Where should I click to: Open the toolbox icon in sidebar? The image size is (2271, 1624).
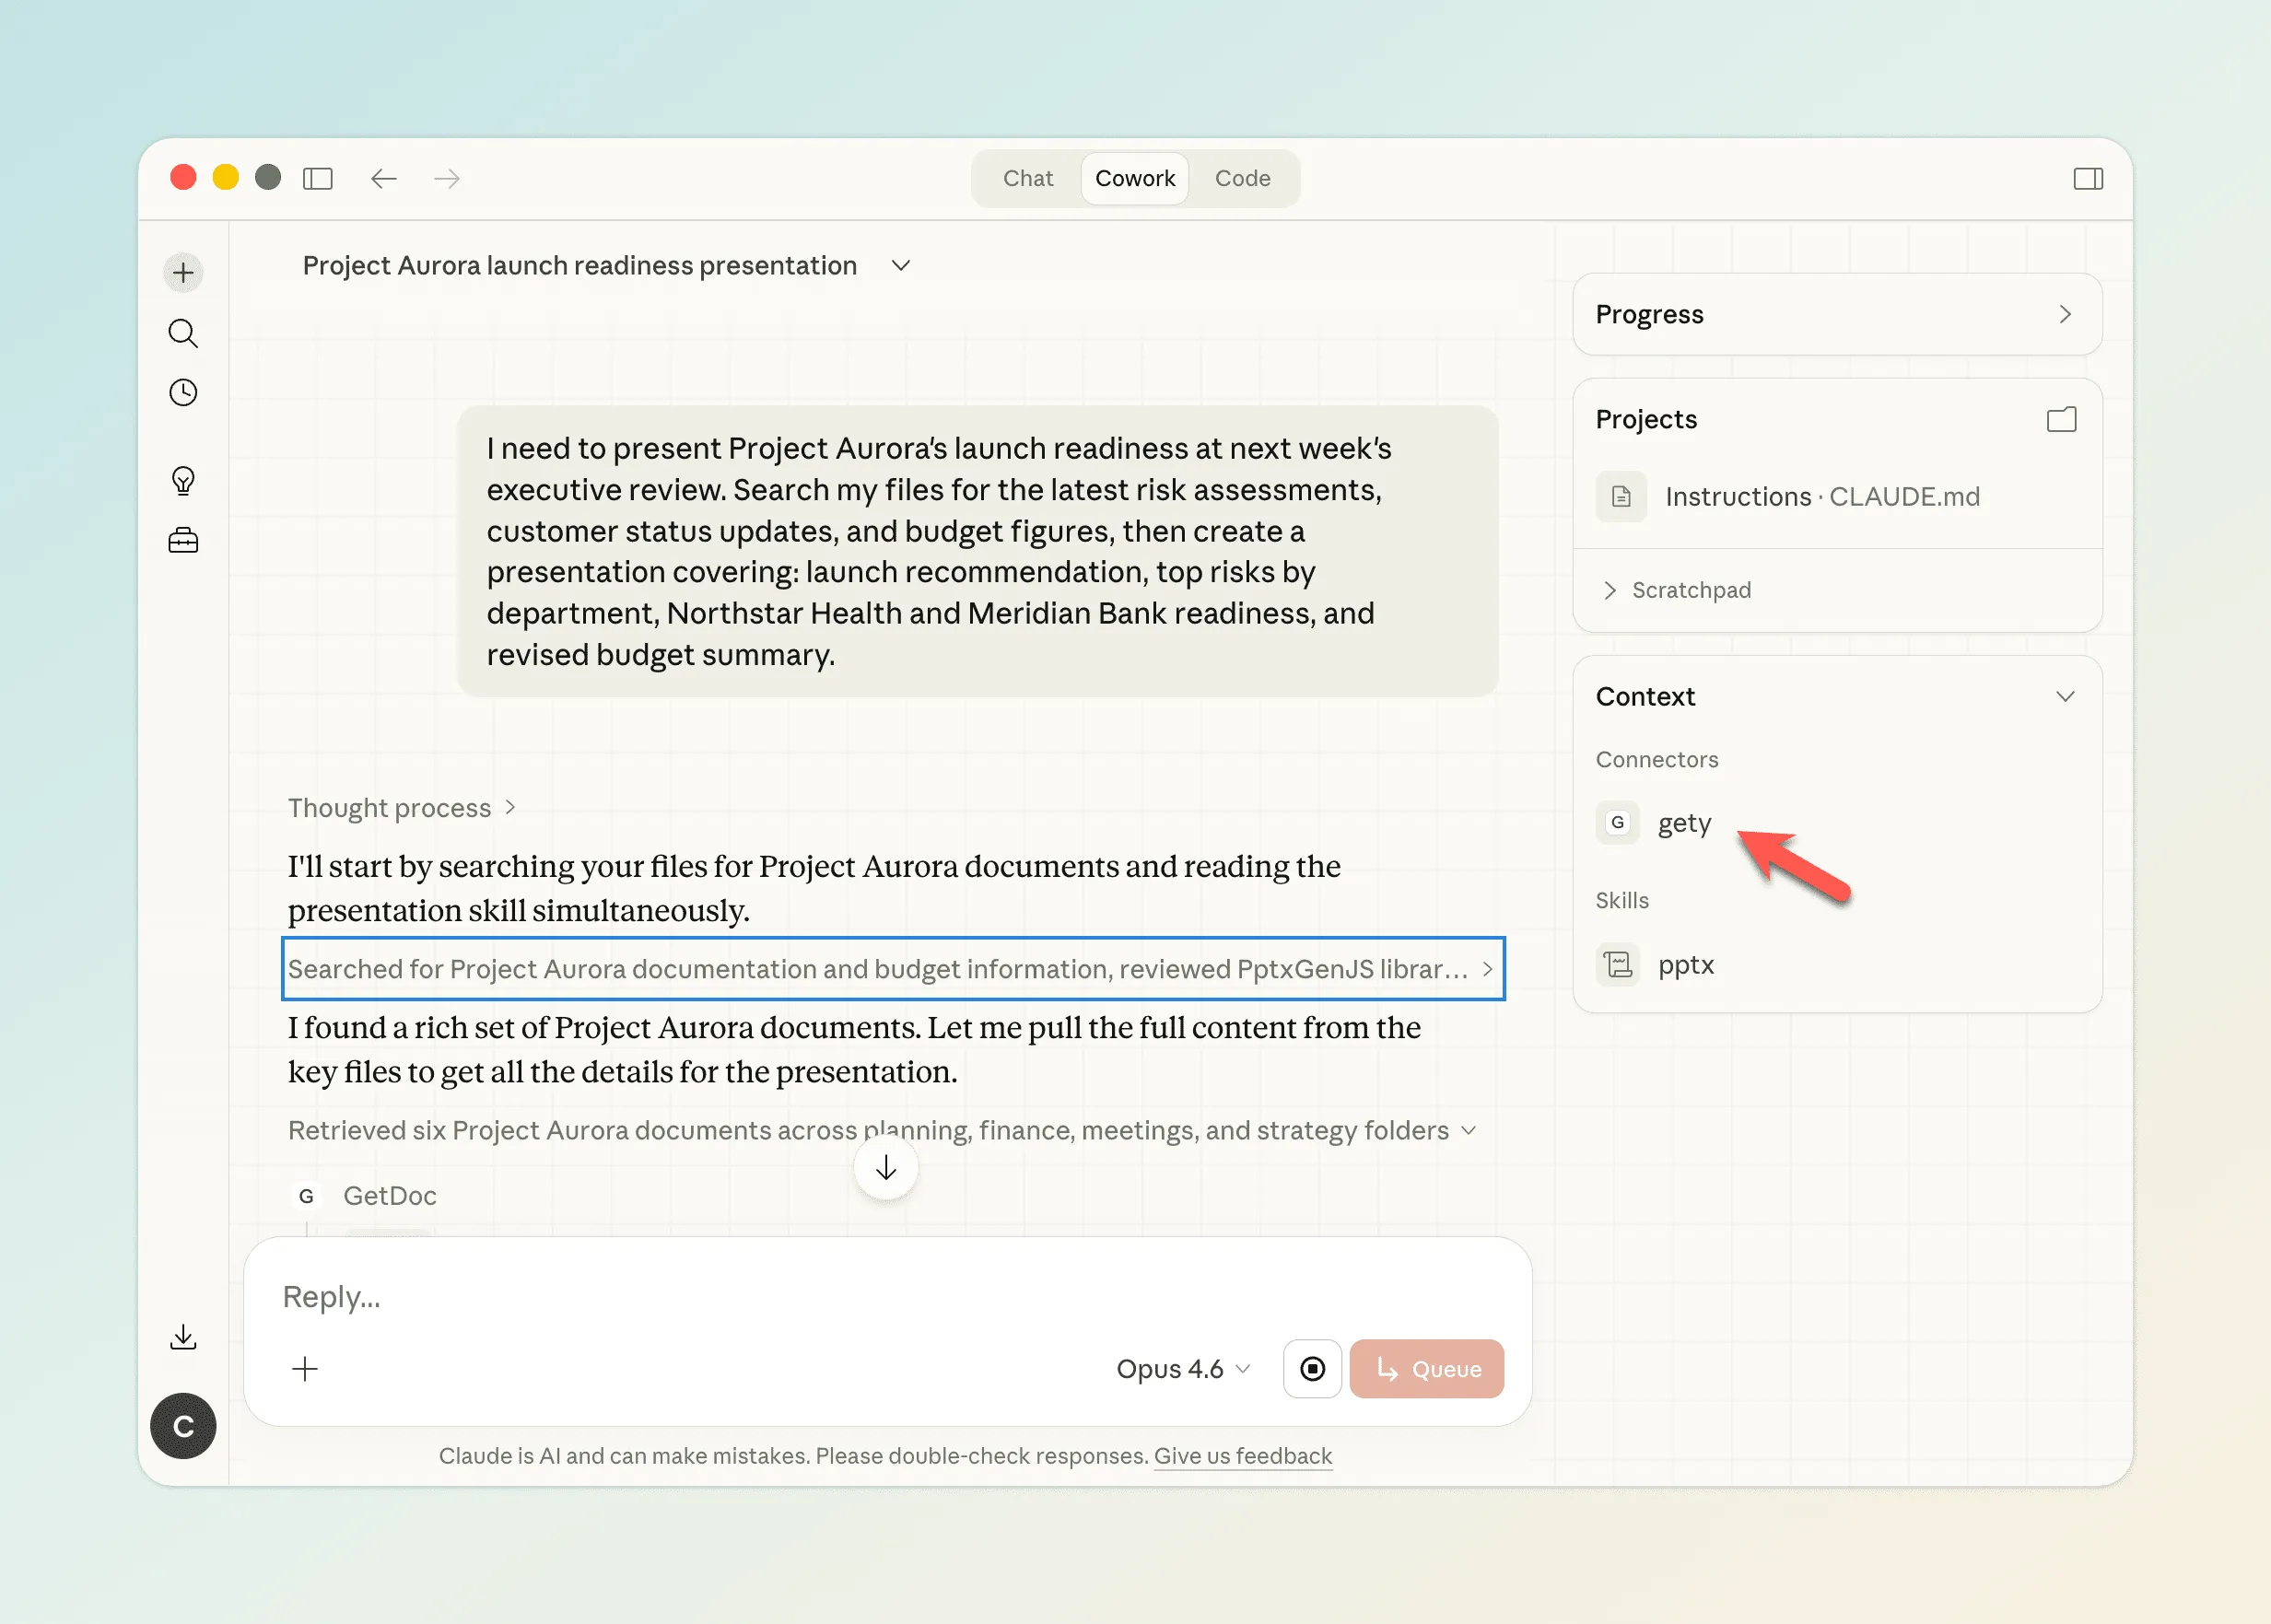pyautogui.click(x=183, y=541)
